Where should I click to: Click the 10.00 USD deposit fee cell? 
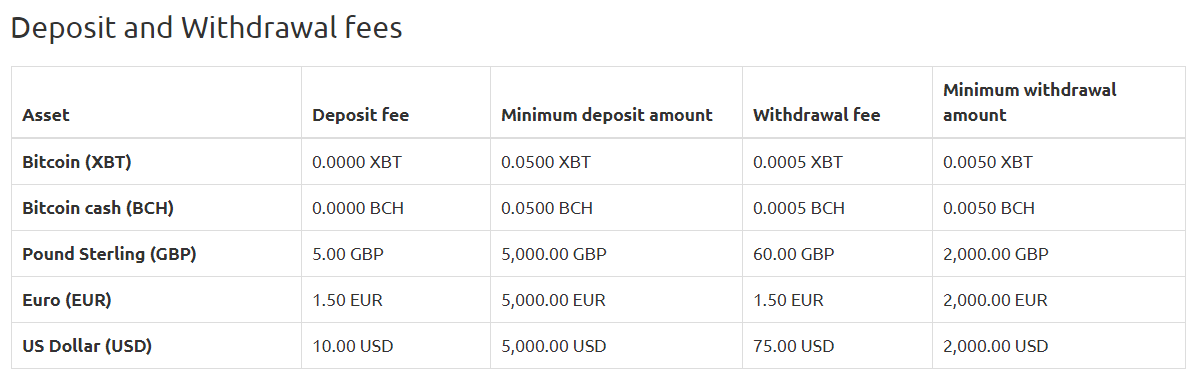[352, 346]
